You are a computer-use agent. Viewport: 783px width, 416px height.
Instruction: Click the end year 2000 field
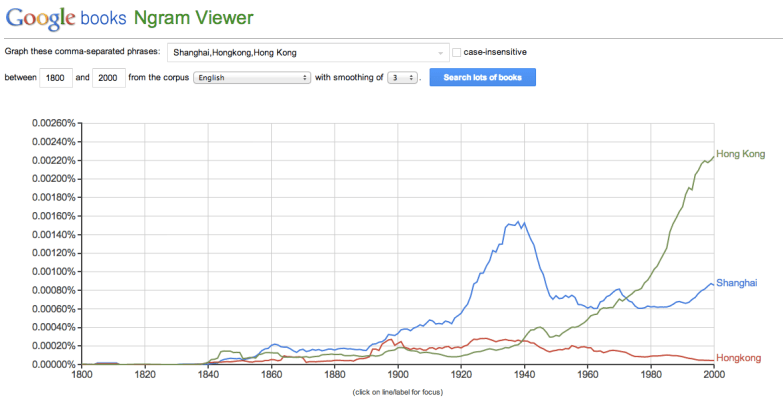108,77
